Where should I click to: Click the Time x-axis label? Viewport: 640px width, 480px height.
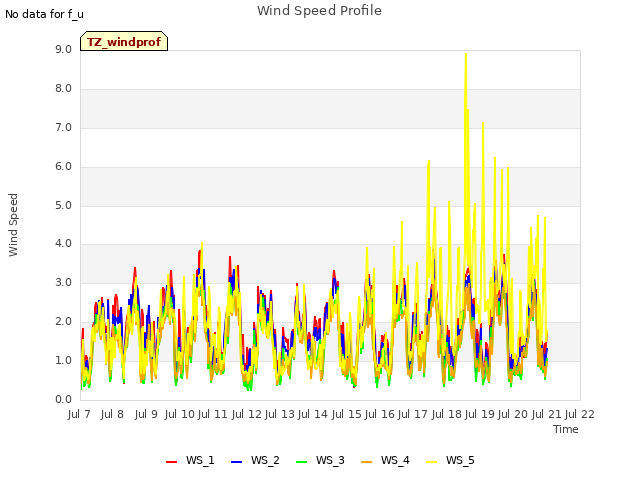pos(566,429)
